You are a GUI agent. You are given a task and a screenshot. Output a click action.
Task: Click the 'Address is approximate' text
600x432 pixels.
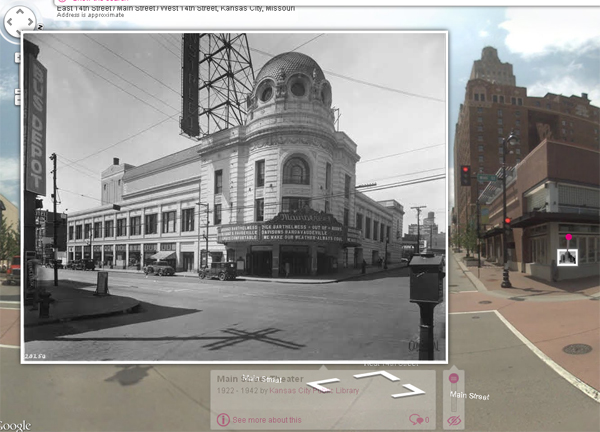click(90, 15)
